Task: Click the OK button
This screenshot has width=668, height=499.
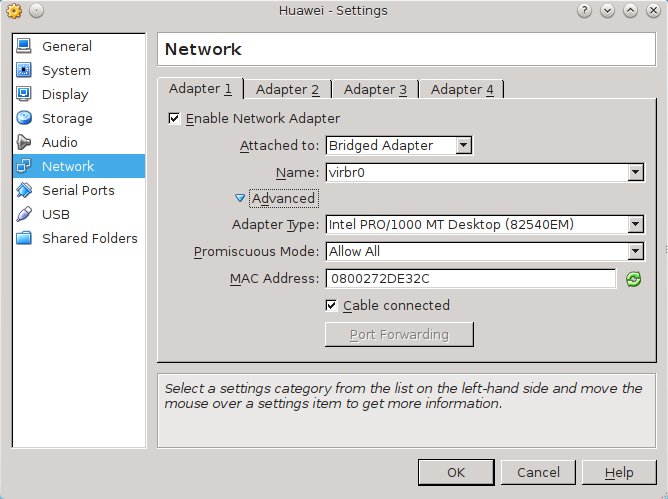Action: (455, 472)
